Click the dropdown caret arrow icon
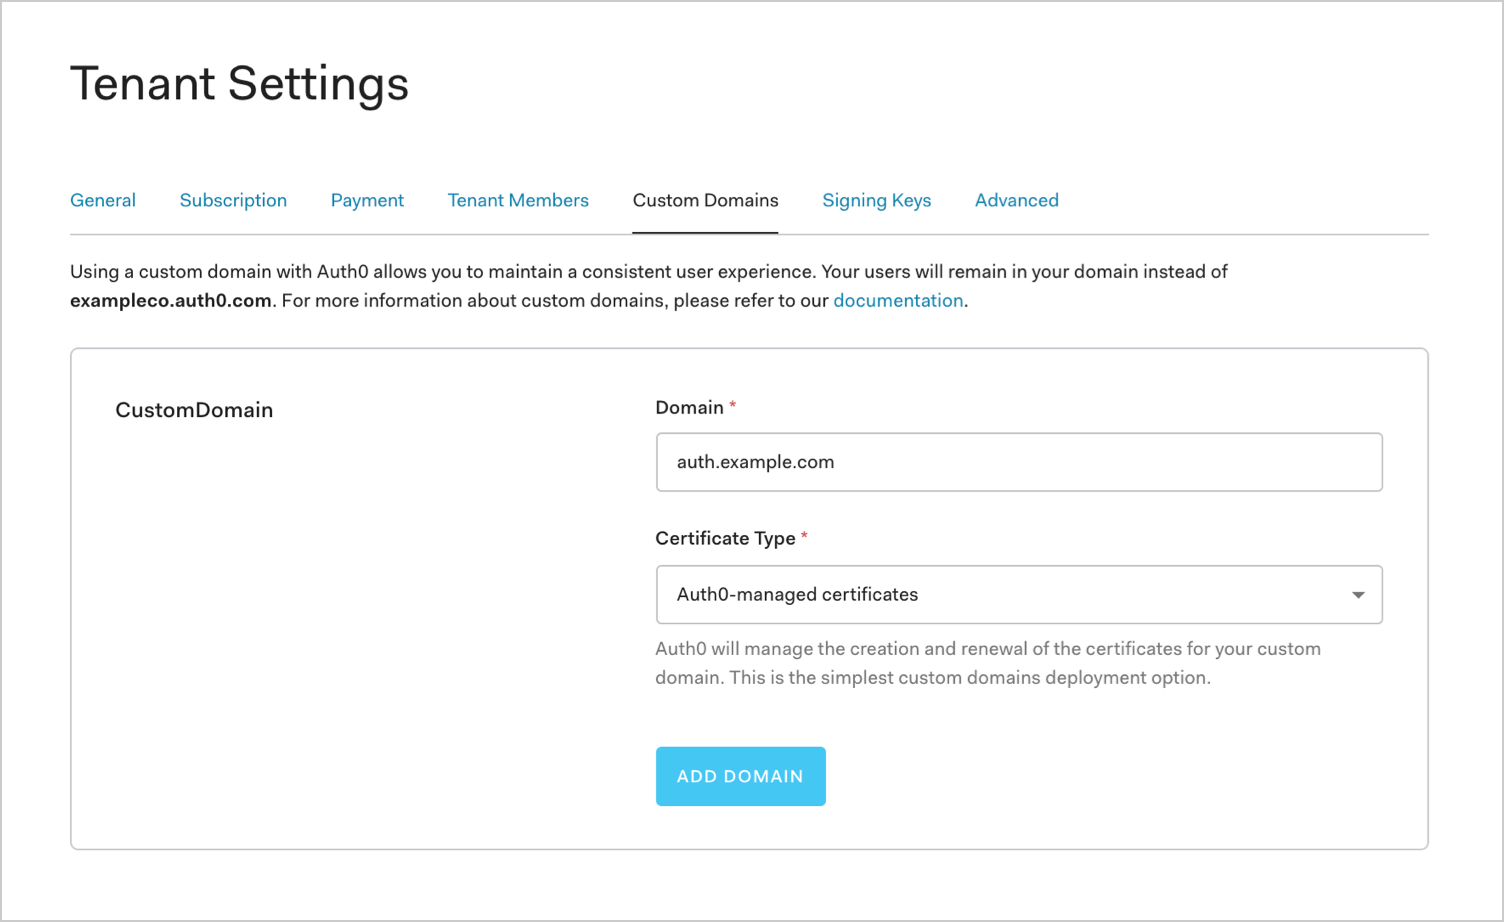1504x922 pixels. coord(1358,595)
